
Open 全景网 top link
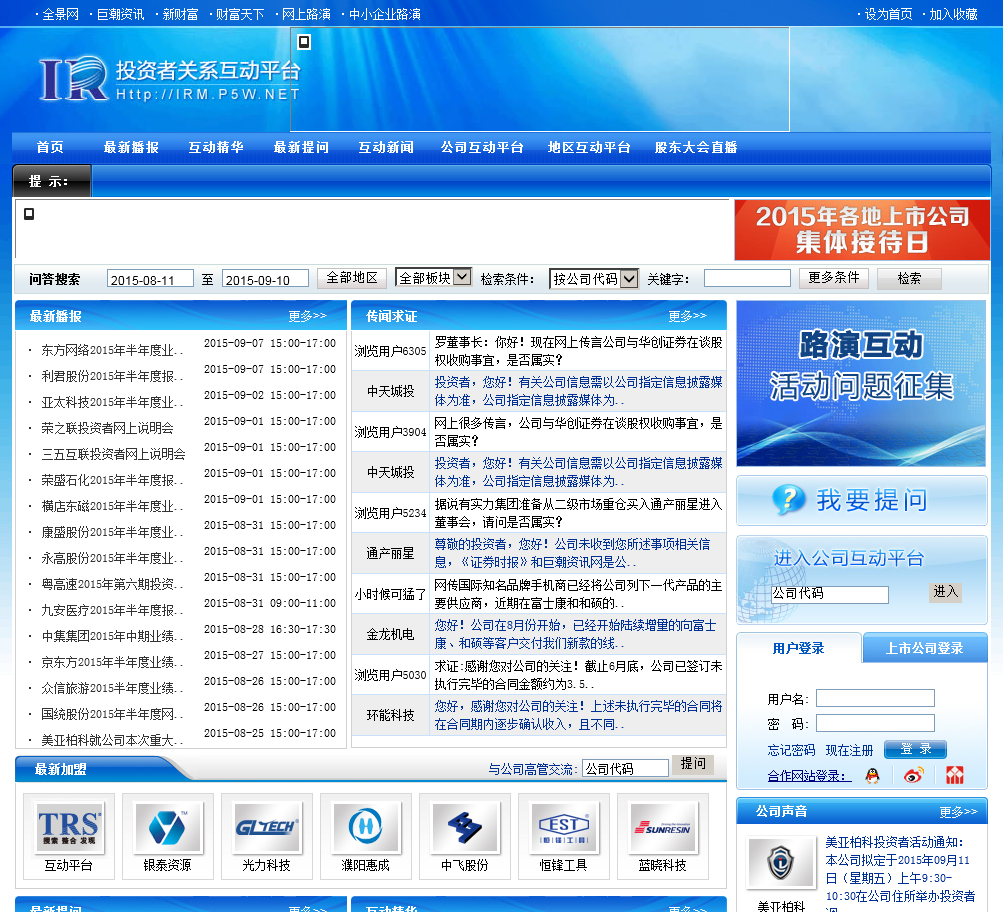coord(60,14)
